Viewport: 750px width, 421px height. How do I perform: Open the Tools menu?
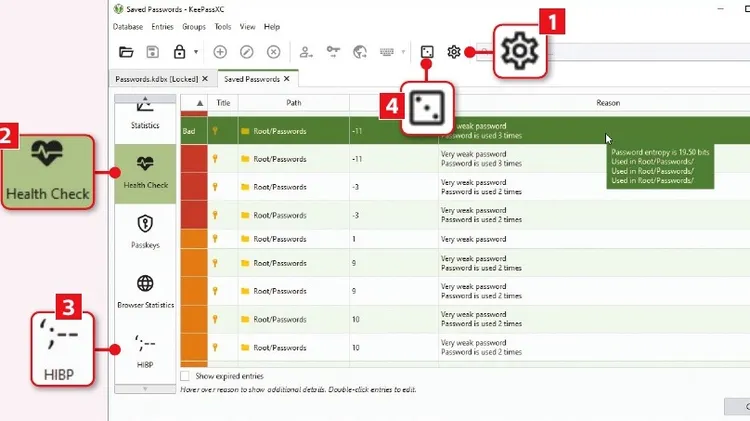[222, 27]
